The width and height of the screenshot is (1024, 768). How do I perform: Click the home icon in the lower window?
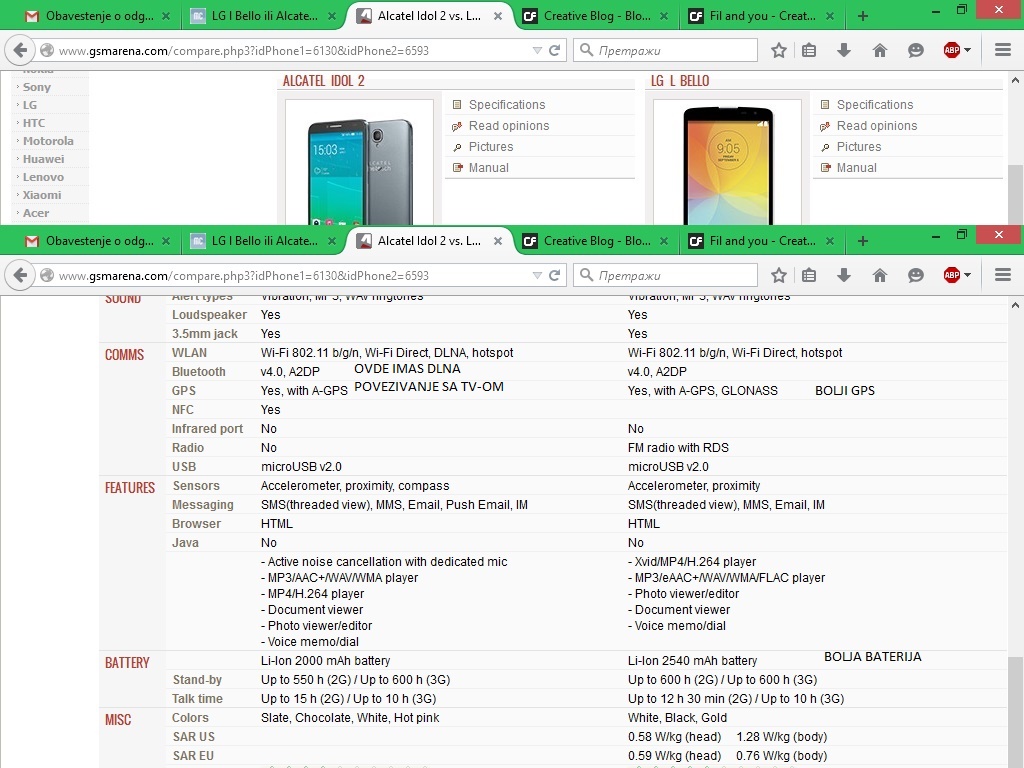coord(880,275)
